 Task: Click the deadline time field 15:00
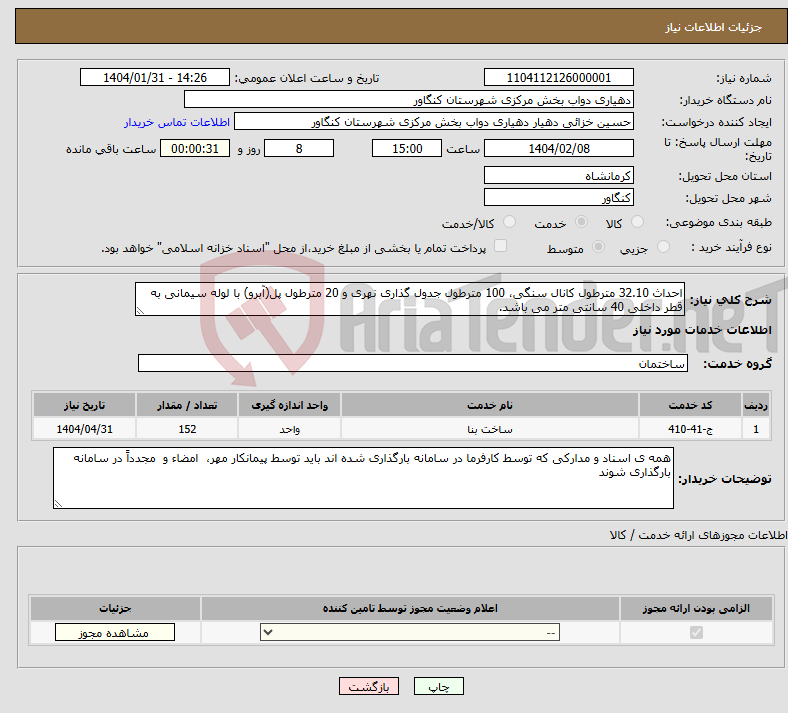click(x=407, y=149)
